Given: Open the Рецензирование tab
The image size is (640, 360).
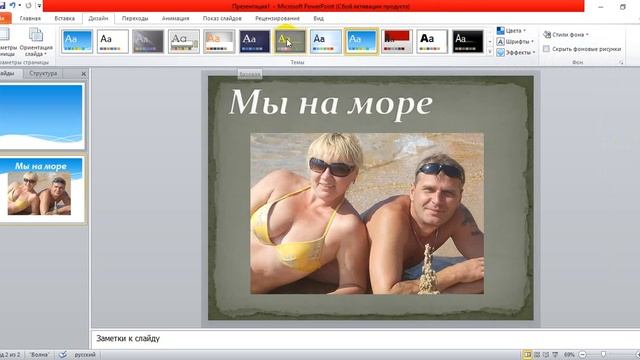Looking at the screenshot, I should (x=278, y=18).
